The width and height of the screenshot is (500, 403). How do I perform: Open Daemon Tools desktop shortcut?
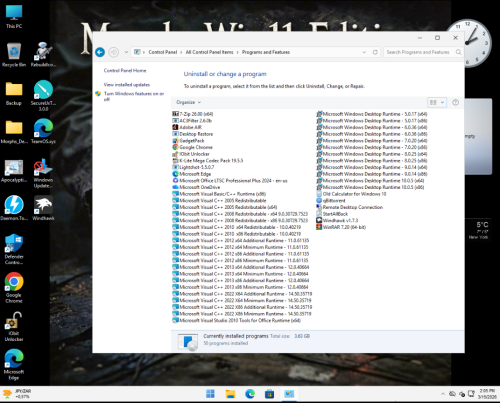(x=14, y=208)
